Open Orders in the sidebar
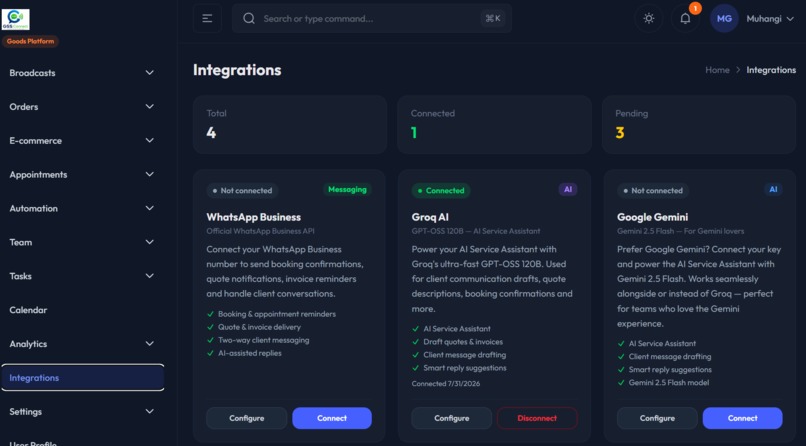The image size is (806, 446). coord(83,107)
